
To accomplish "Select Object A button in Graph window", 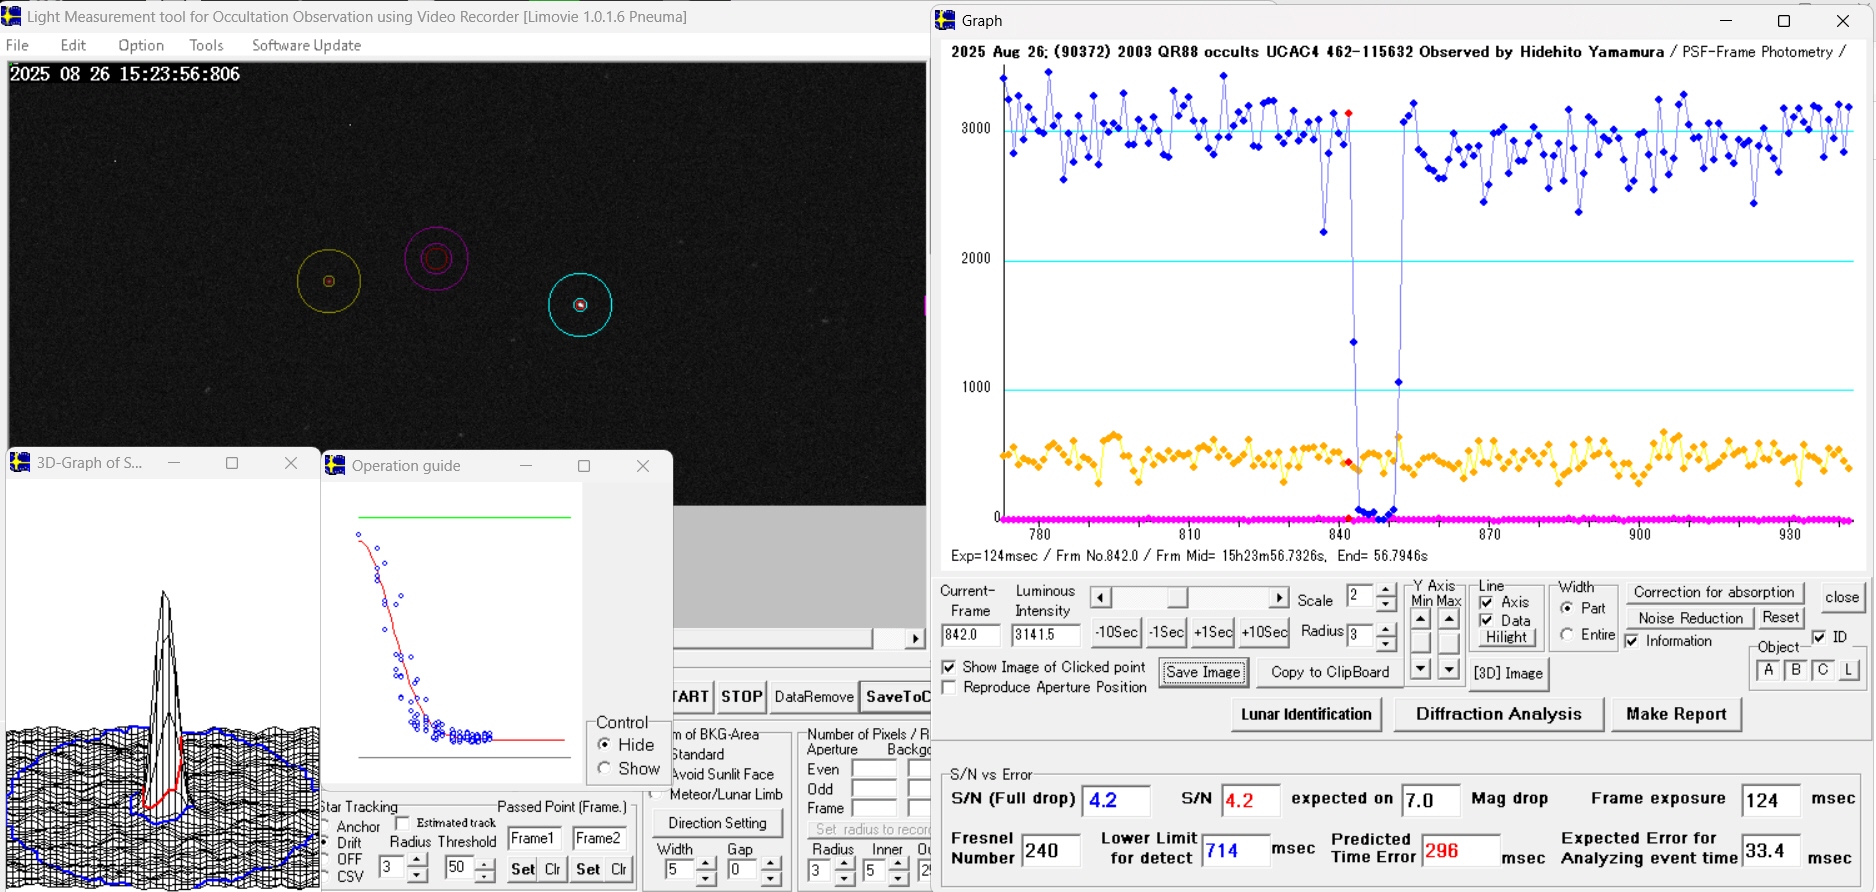I will 1768,671.
